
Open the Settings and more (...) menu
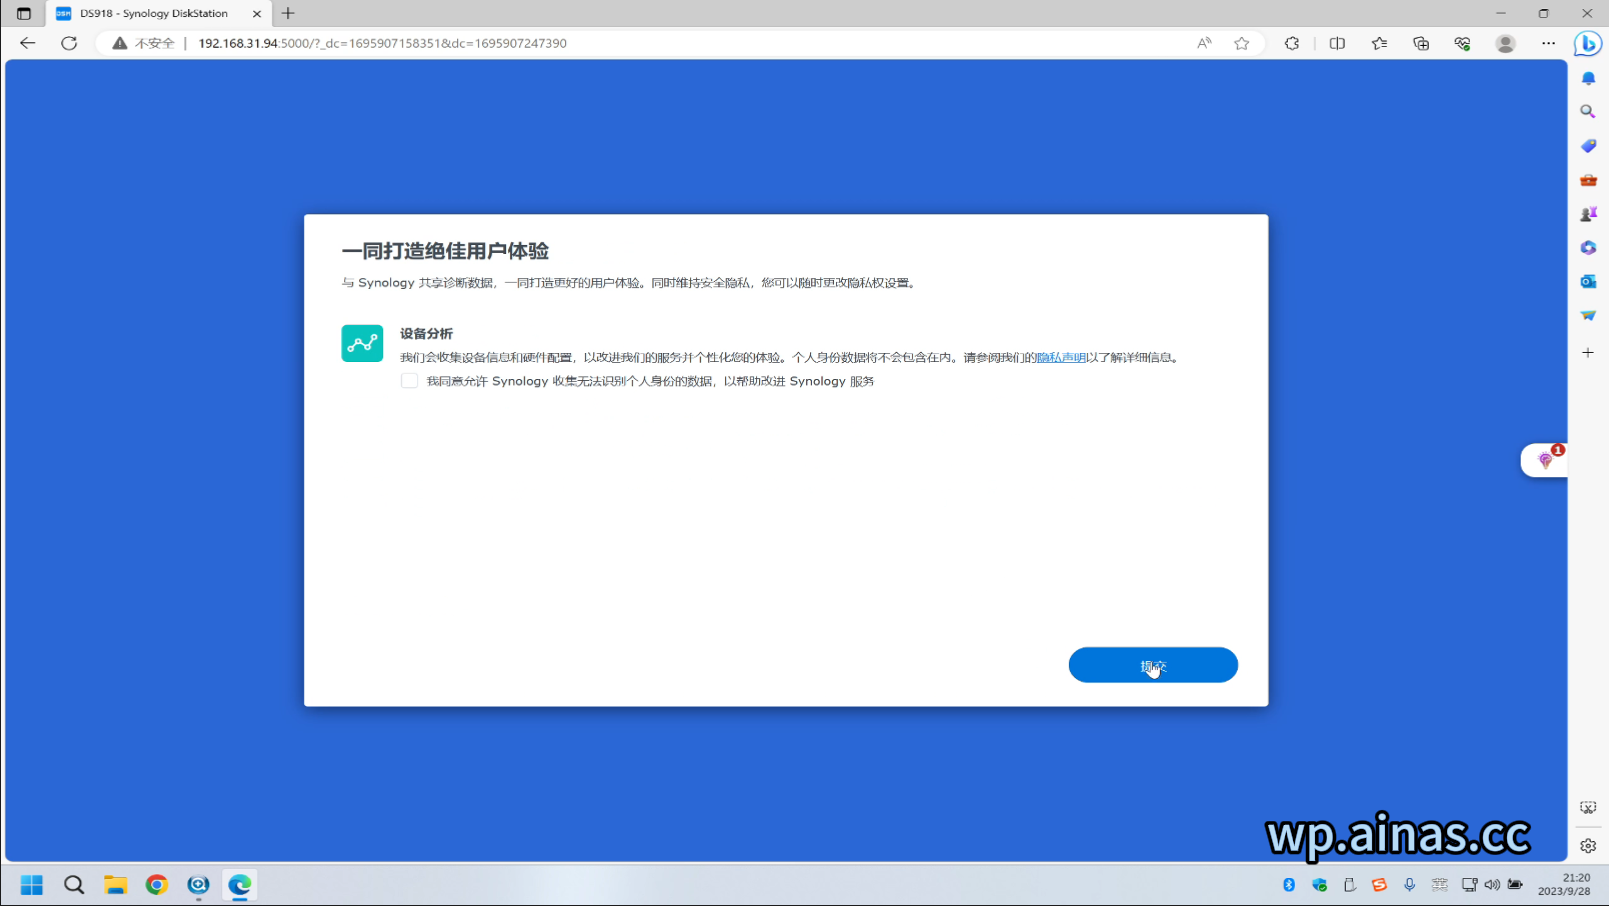(1548, 43)
